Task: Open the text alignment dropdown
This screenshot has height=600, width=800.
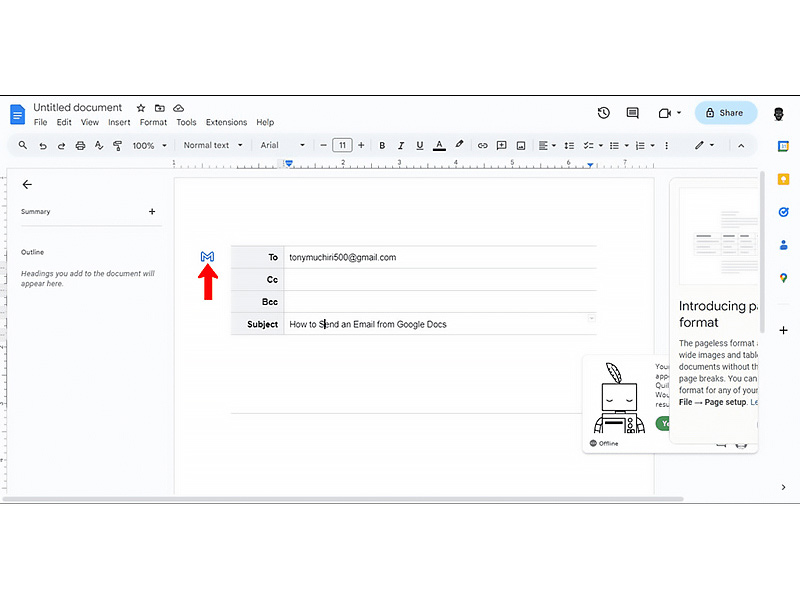Action: pyautogui.click(x=547, y=146)
